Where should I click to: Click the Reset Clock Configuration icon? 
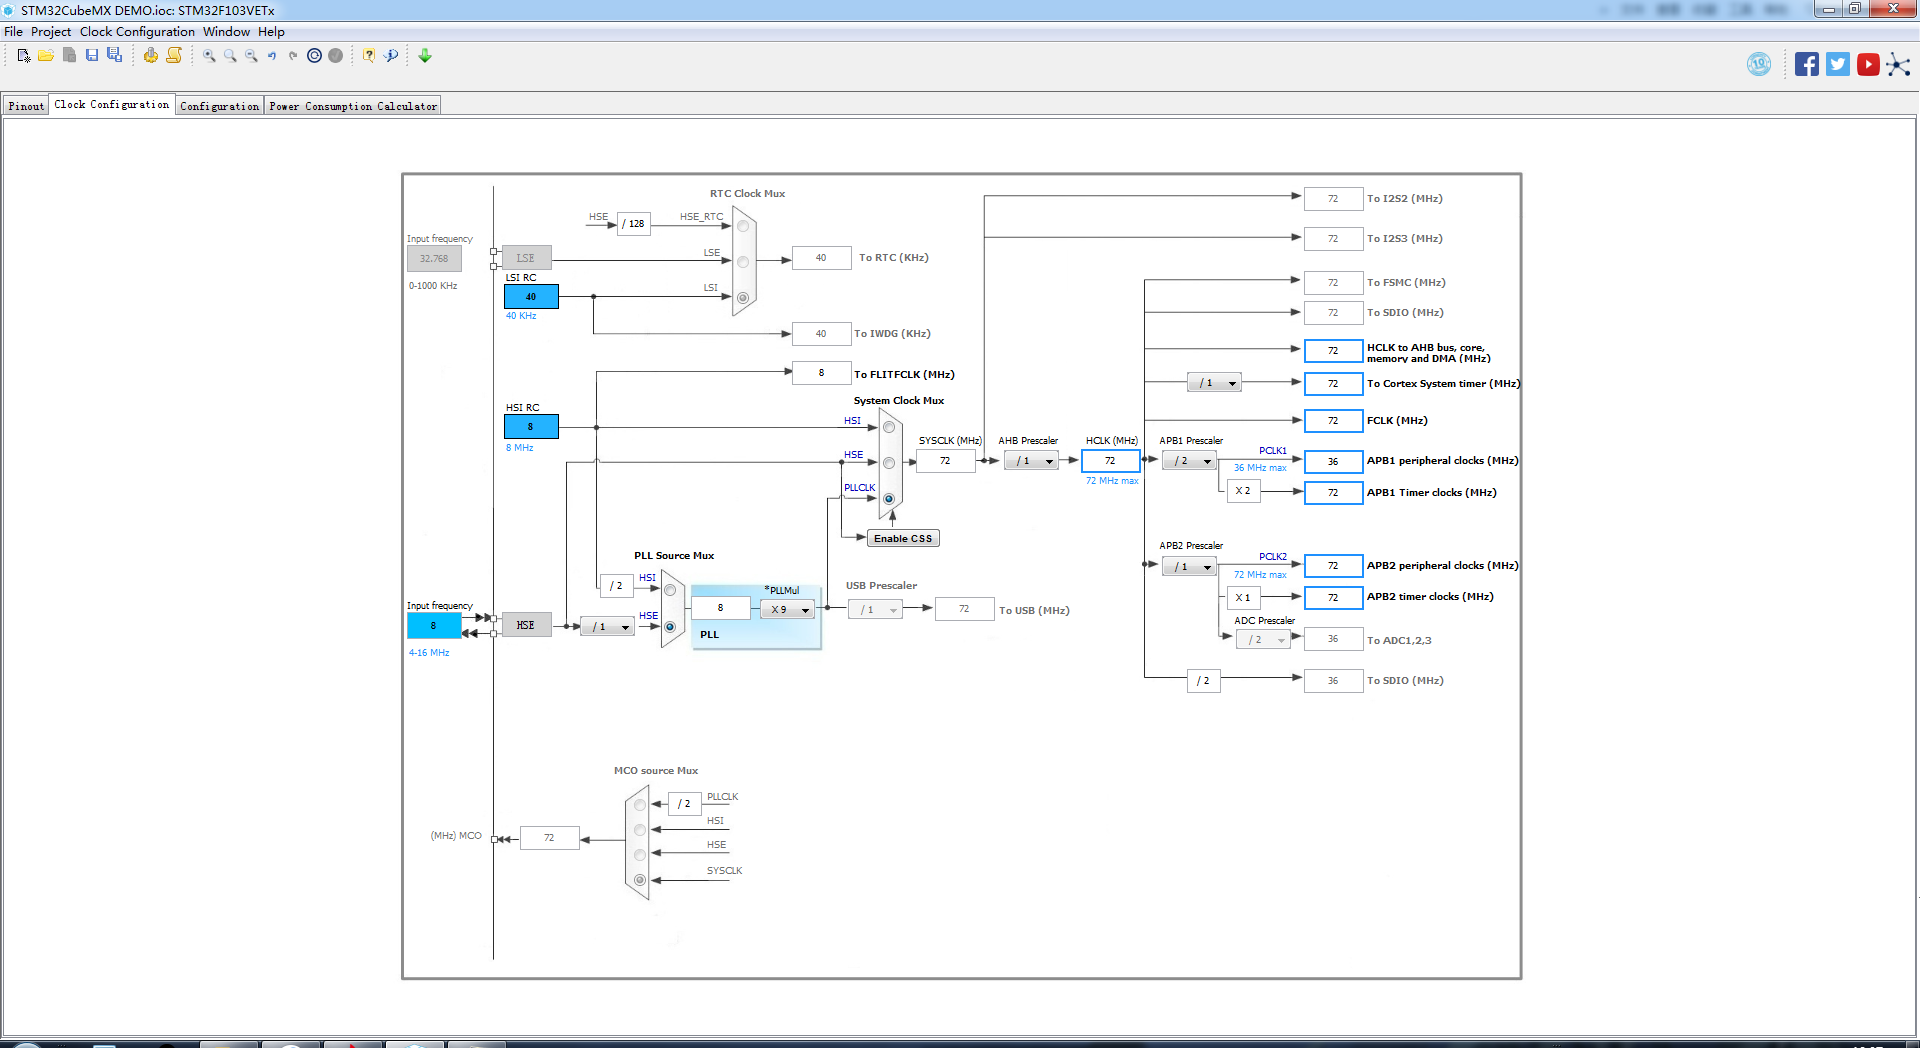click(x=314, y=56)
